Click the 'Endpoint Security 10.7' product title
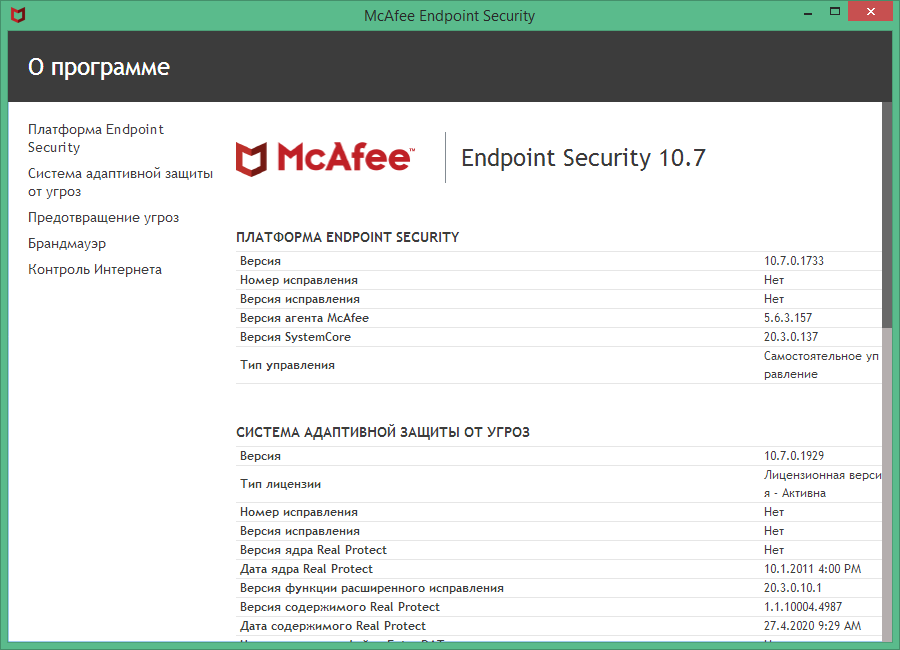This screenshot has width=900, height=650. tap(583, 158)
